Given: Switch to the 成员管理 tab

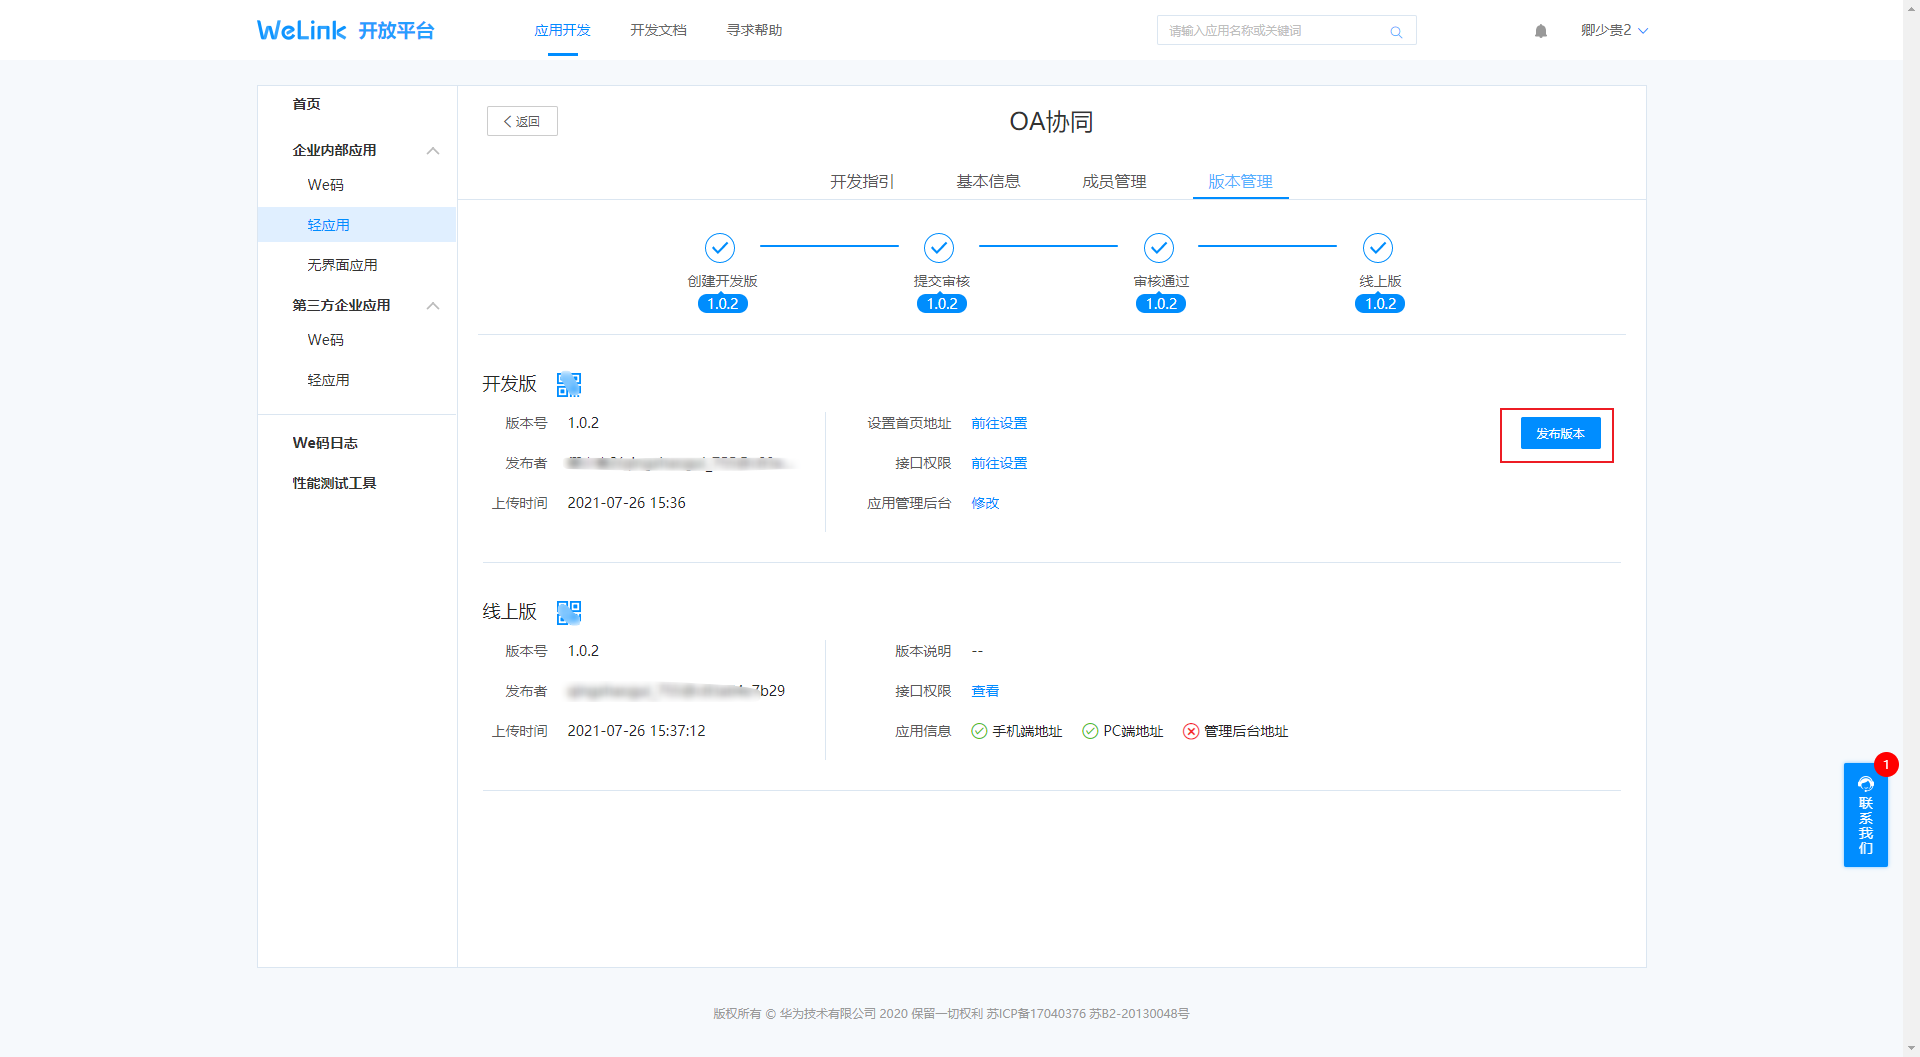Looking at the screenshot, I should pos(1113,181).
